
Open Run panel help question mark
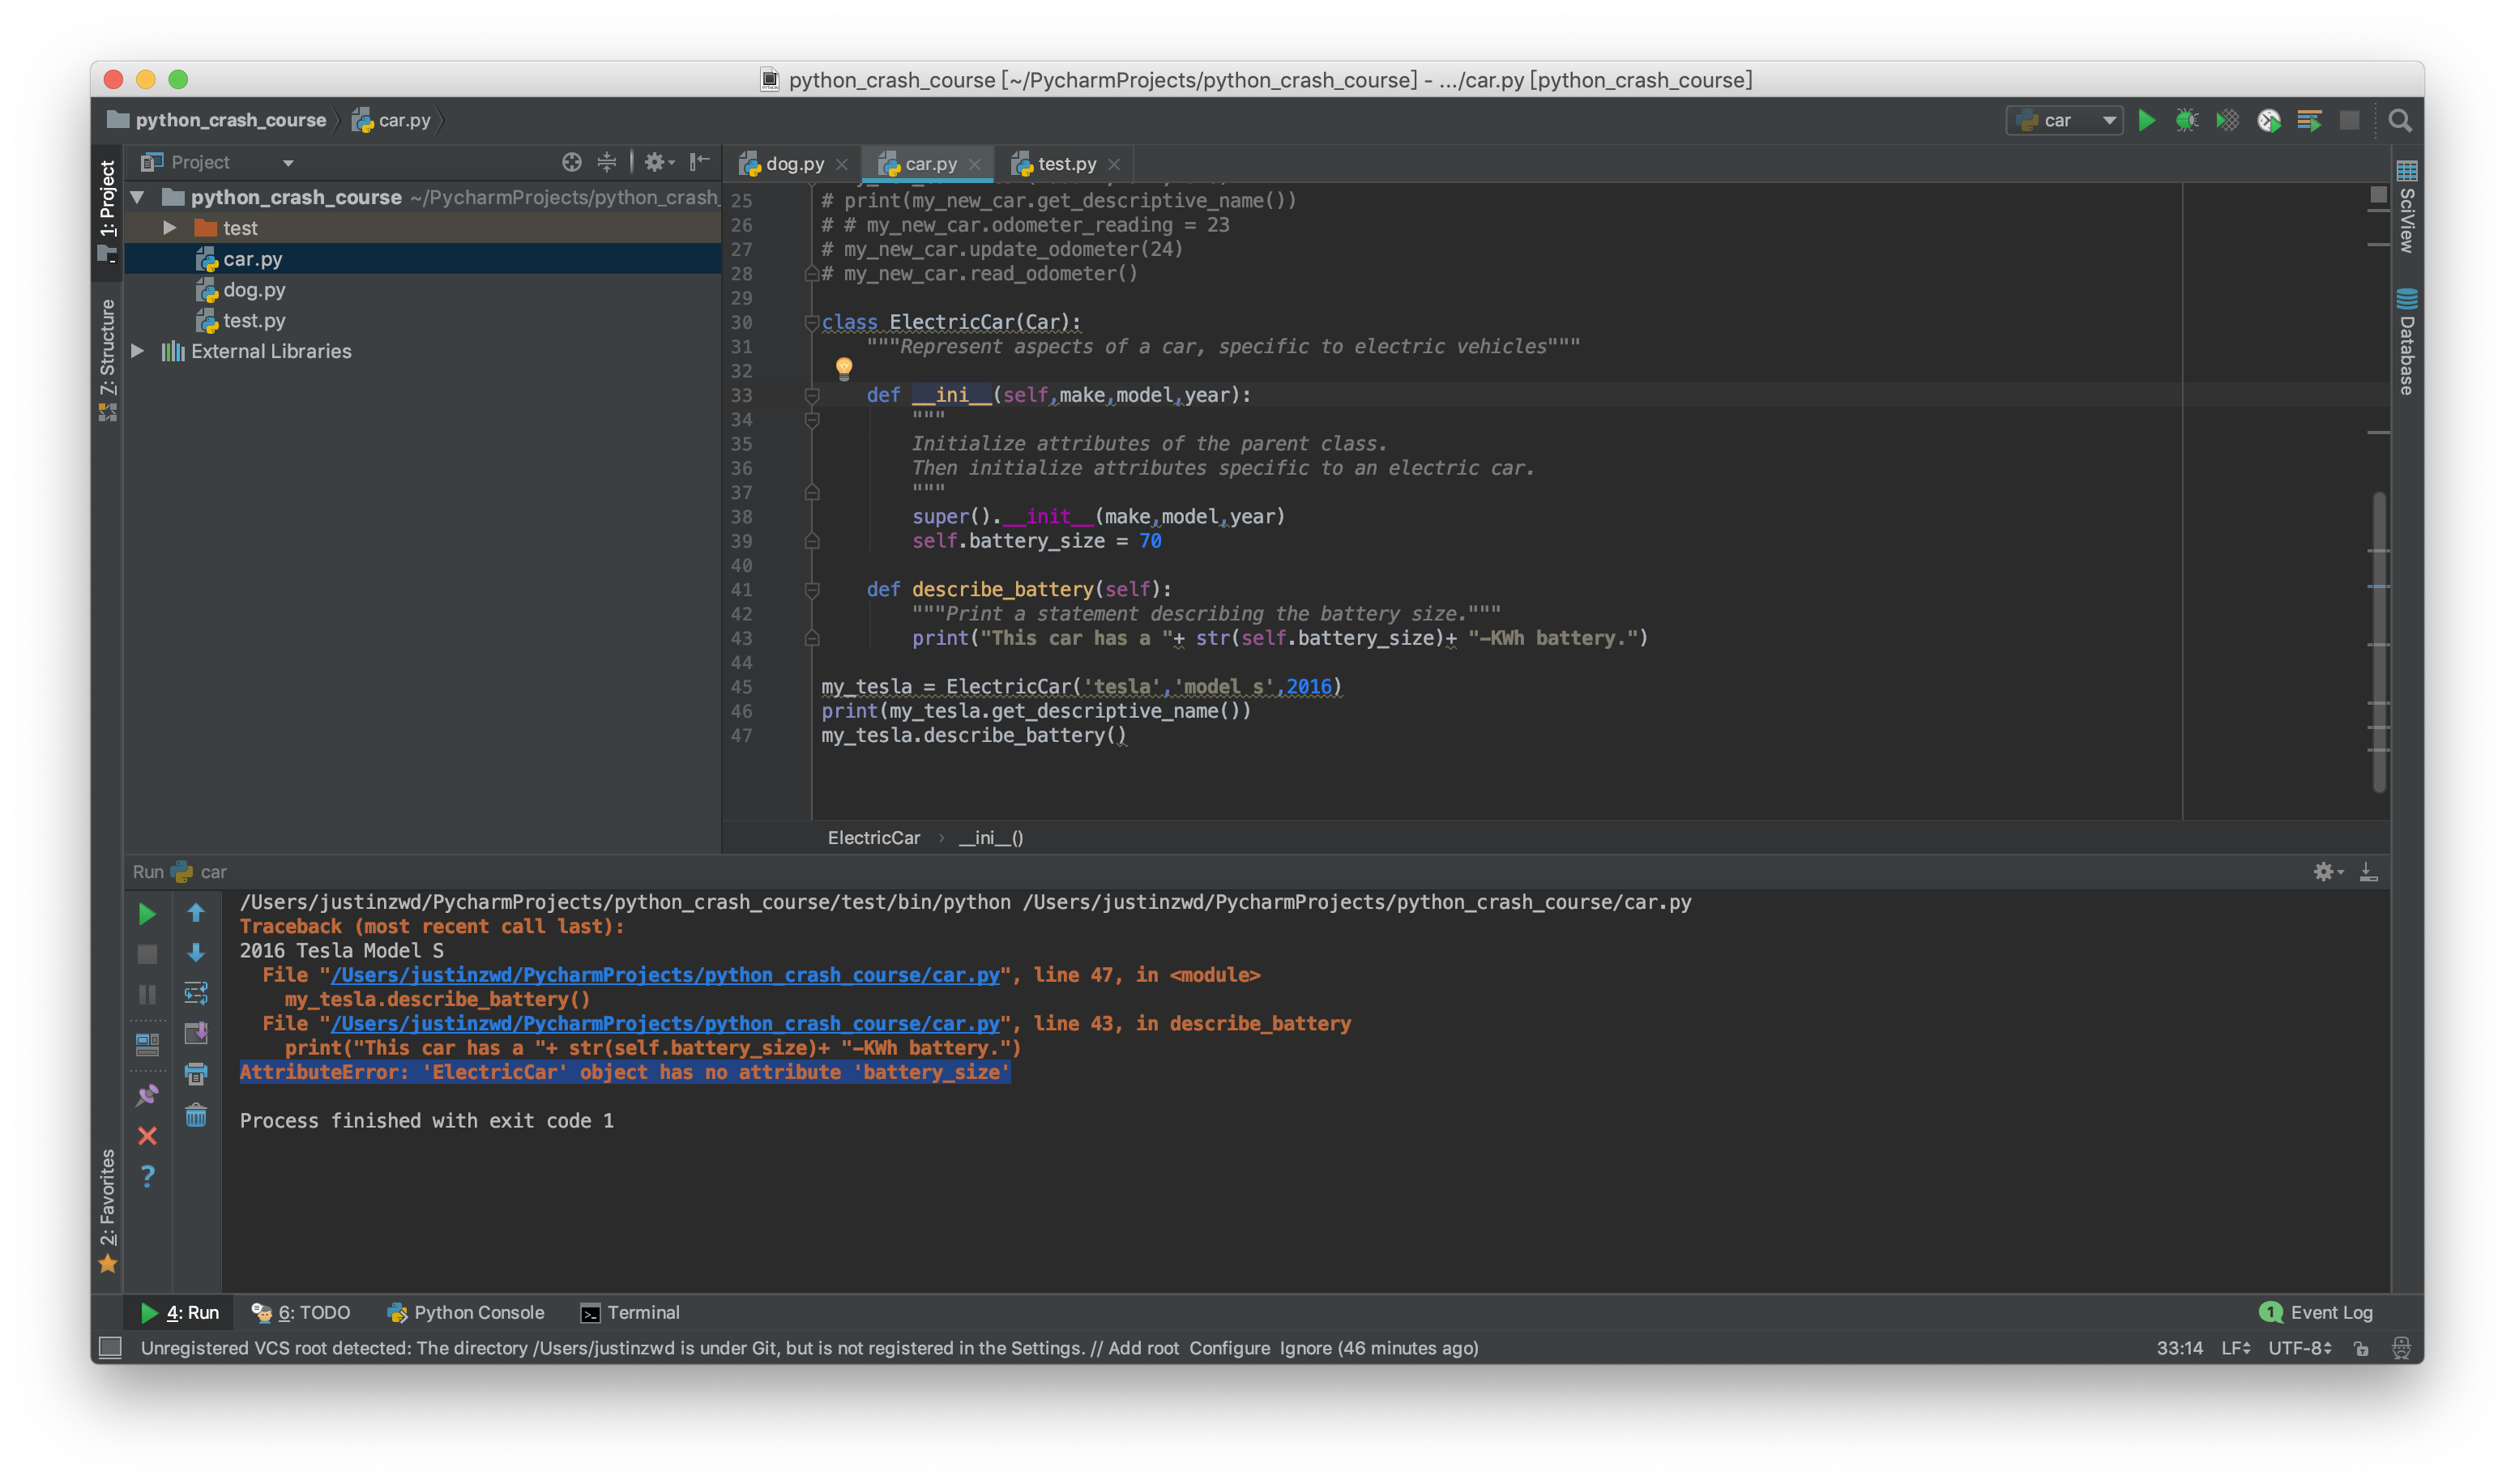tap(147, 1176)
